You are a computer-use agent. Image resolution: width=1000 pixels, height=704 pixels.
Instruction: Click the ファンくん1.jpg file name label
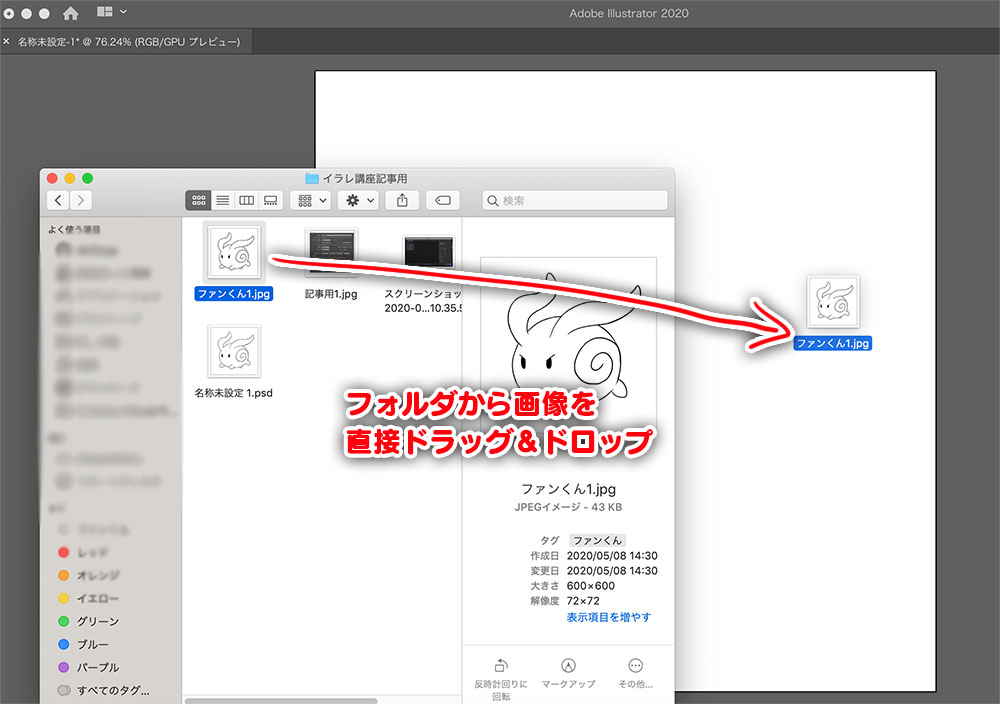click(x=234, y=294)
